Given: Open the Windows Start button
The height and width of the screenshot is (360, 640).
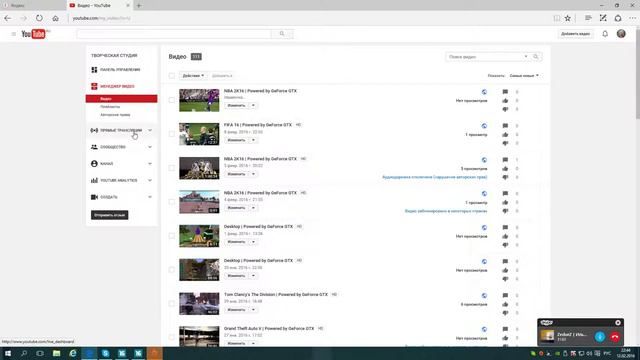Looking at the screenshot, I should 8,353.
